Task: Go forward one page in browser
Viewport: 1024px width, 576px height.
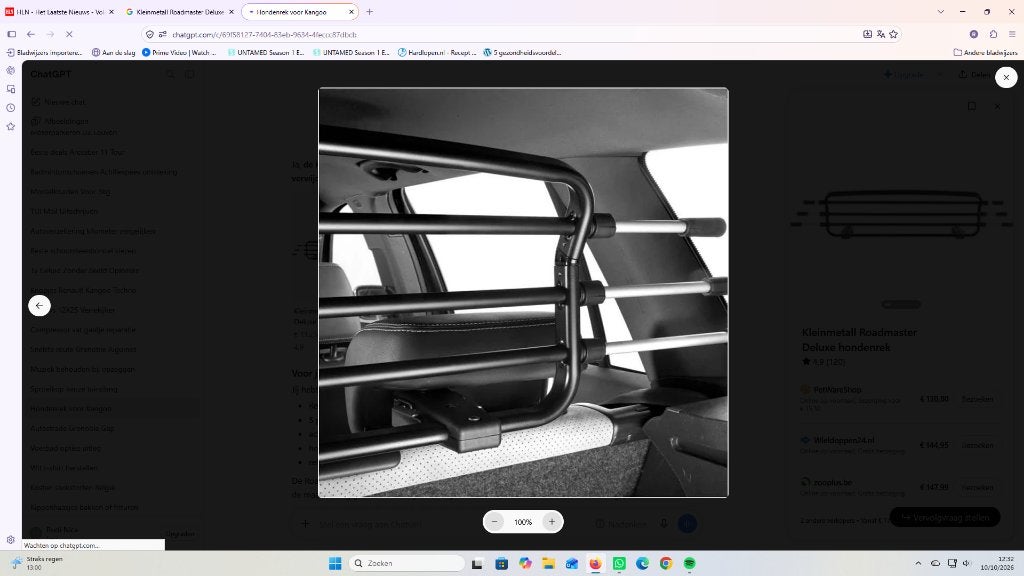Action: [50, 34]
